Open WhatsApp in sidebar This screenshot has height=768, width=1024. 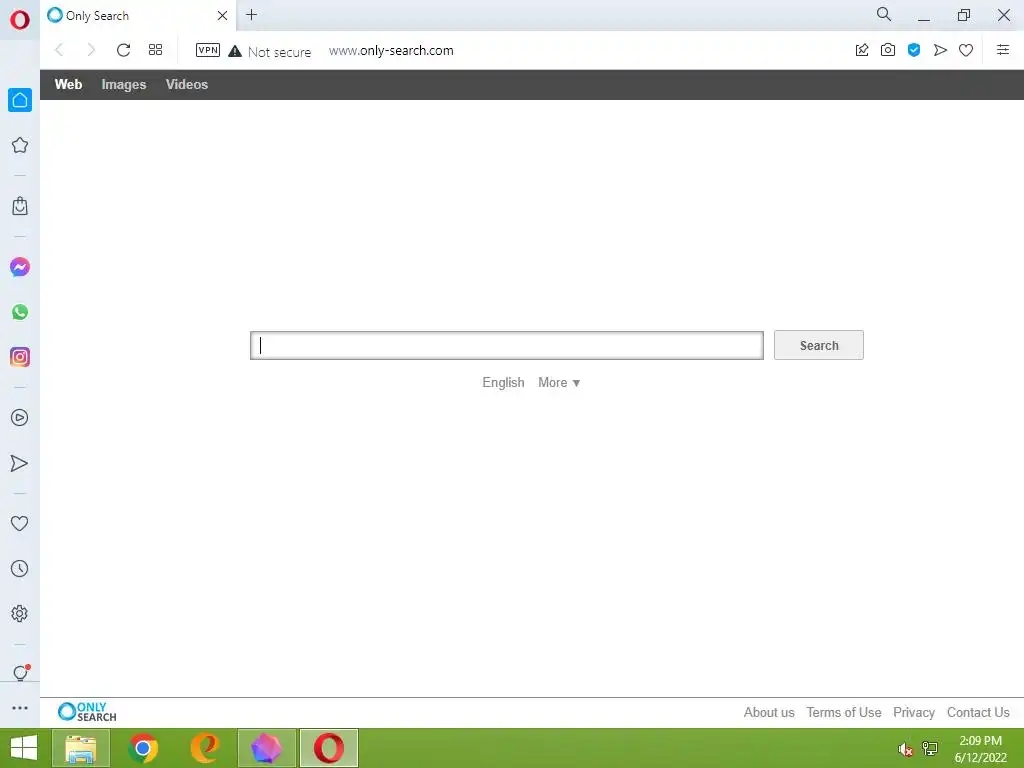tap(20, 312)
